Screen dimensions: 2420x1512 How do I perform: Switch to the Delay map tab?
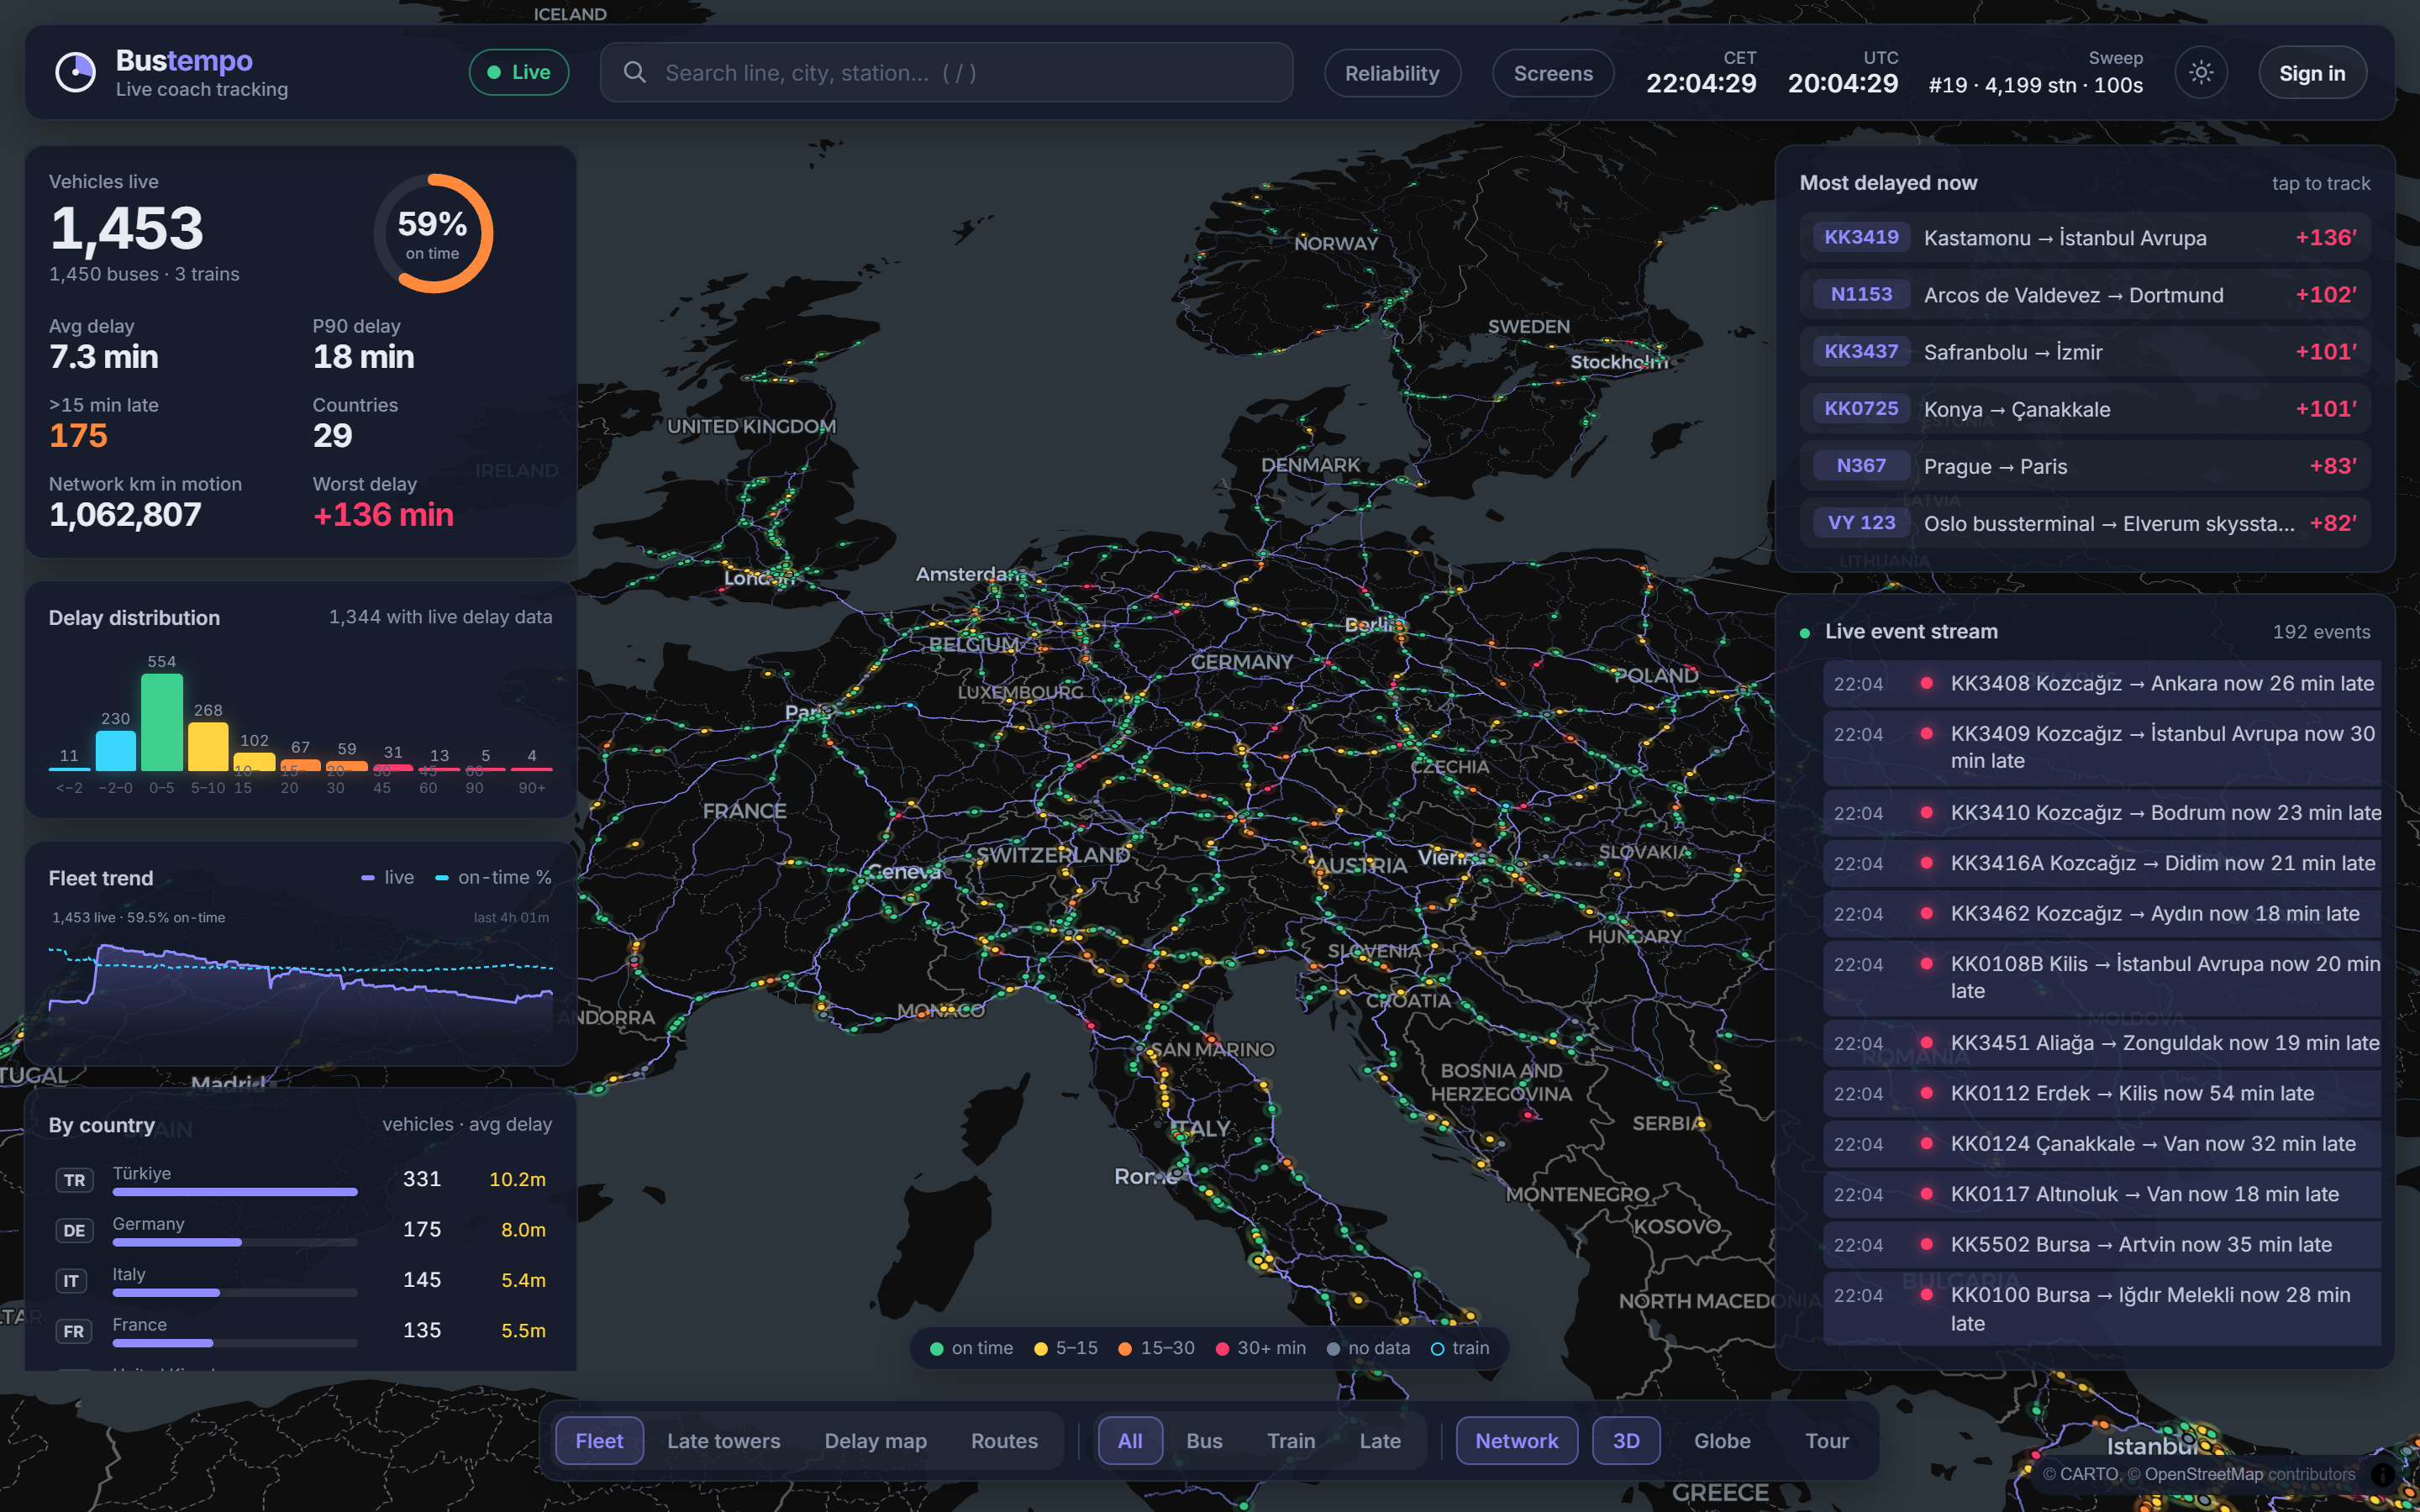coord(875,1441)
